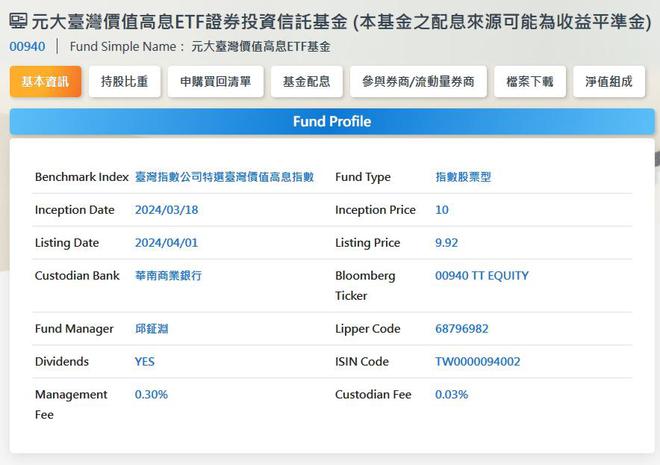Click the Fund Type label
This screenshot has height=465, width=660.
pyautogui.click(x=363, y=177)
